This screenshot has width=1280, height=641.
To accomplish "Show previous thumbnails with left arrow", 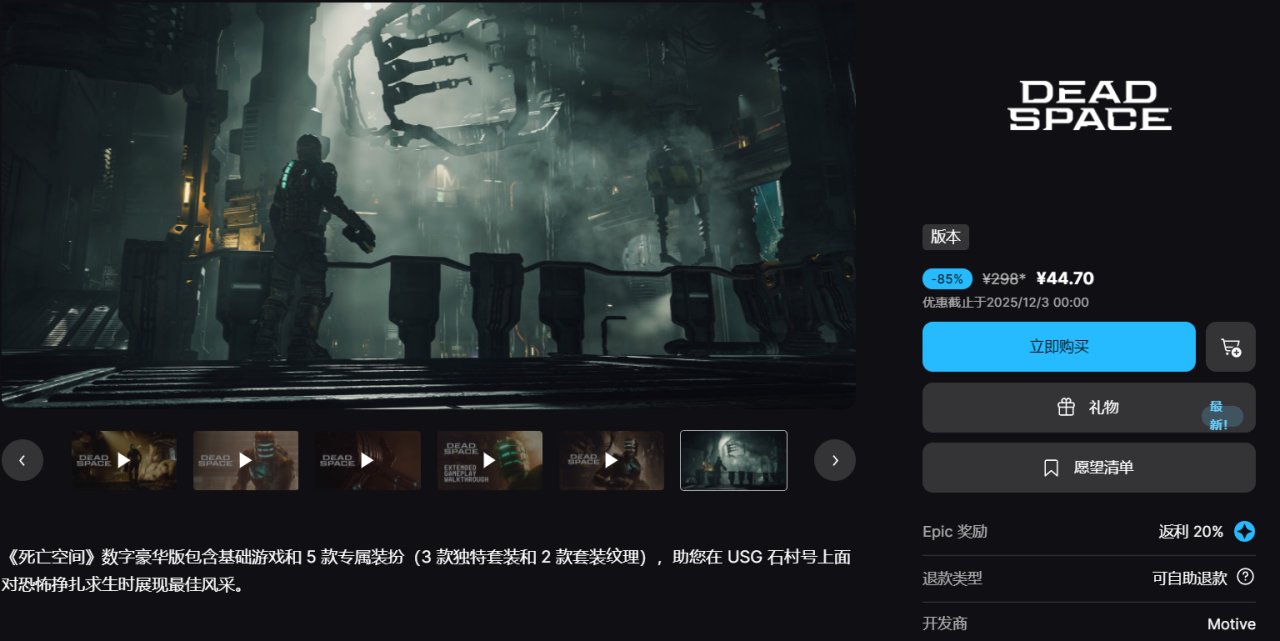I will point(22,460).
